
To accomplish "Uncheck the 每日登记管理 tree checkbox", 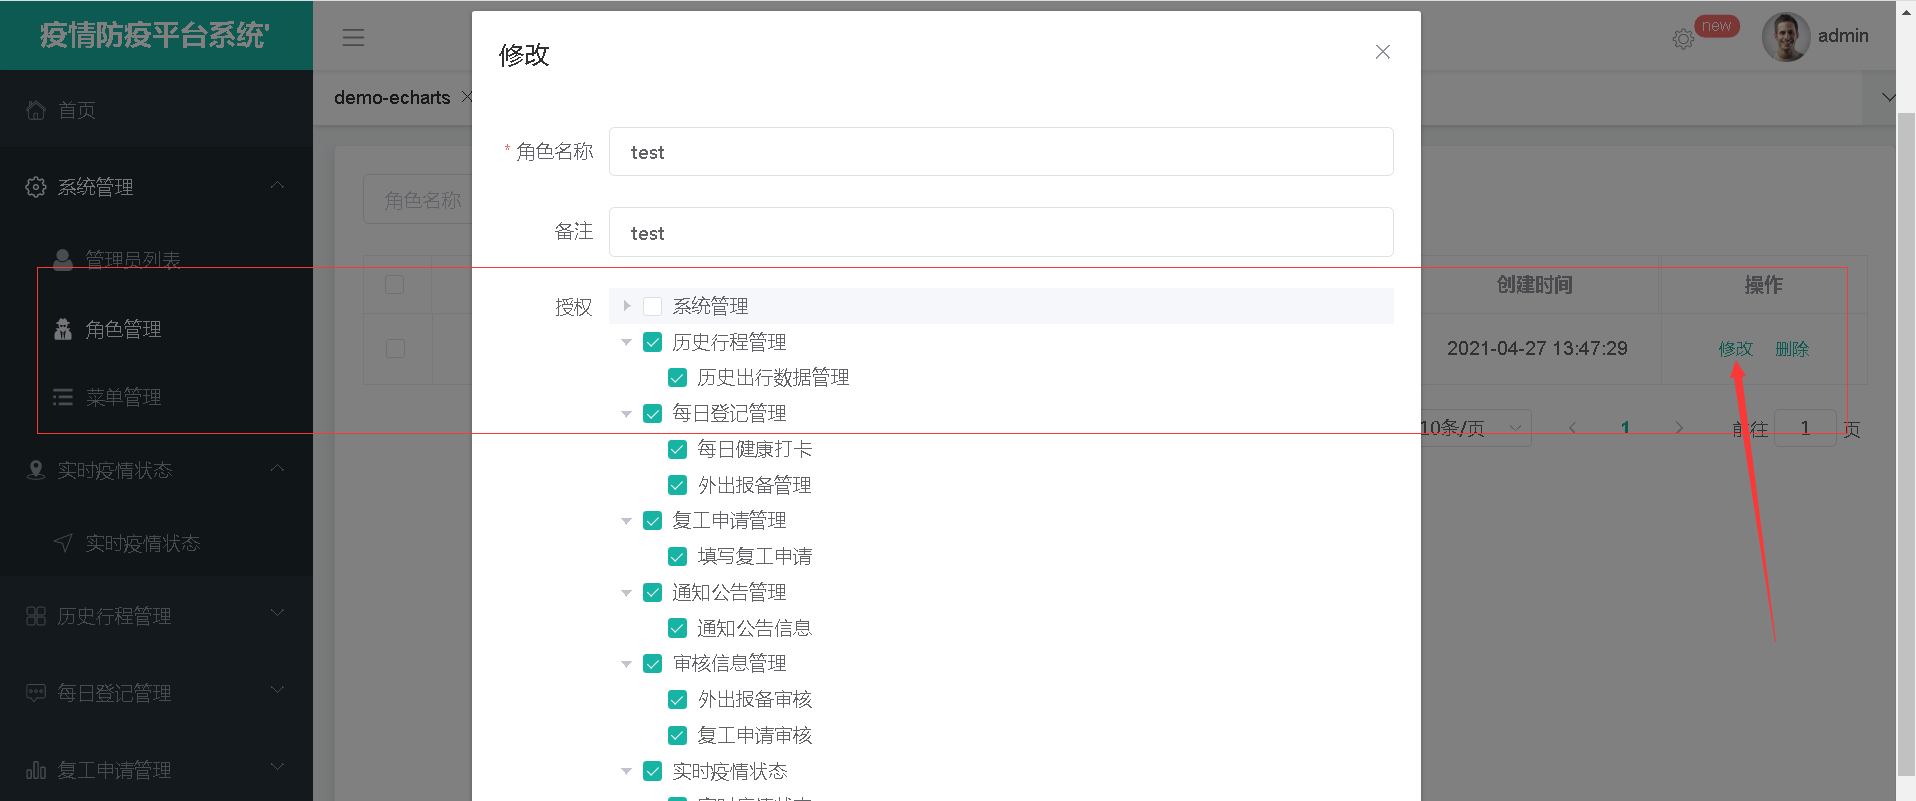I will pos(652,414).
